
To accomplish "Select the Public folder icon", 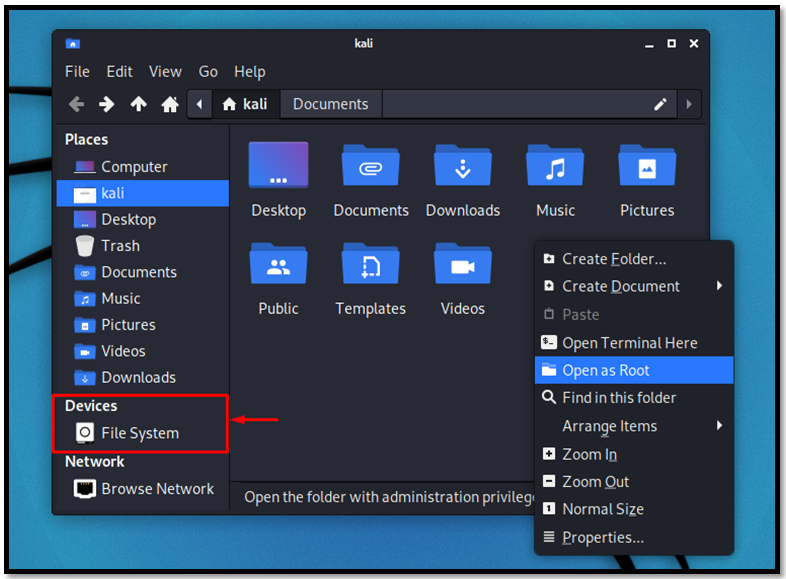I will point(278,264).
